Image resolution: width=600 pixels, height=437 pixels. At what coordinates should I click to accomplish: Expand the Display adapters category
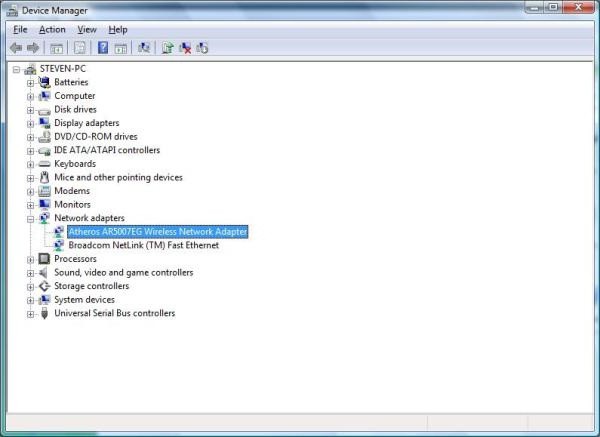click(31, 123)
